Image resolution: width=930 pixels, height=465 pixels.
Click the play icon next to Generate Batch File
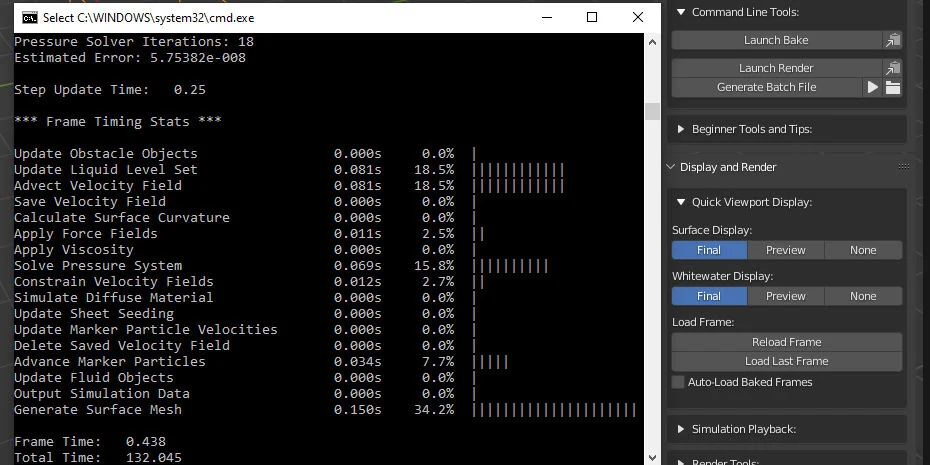873,88
